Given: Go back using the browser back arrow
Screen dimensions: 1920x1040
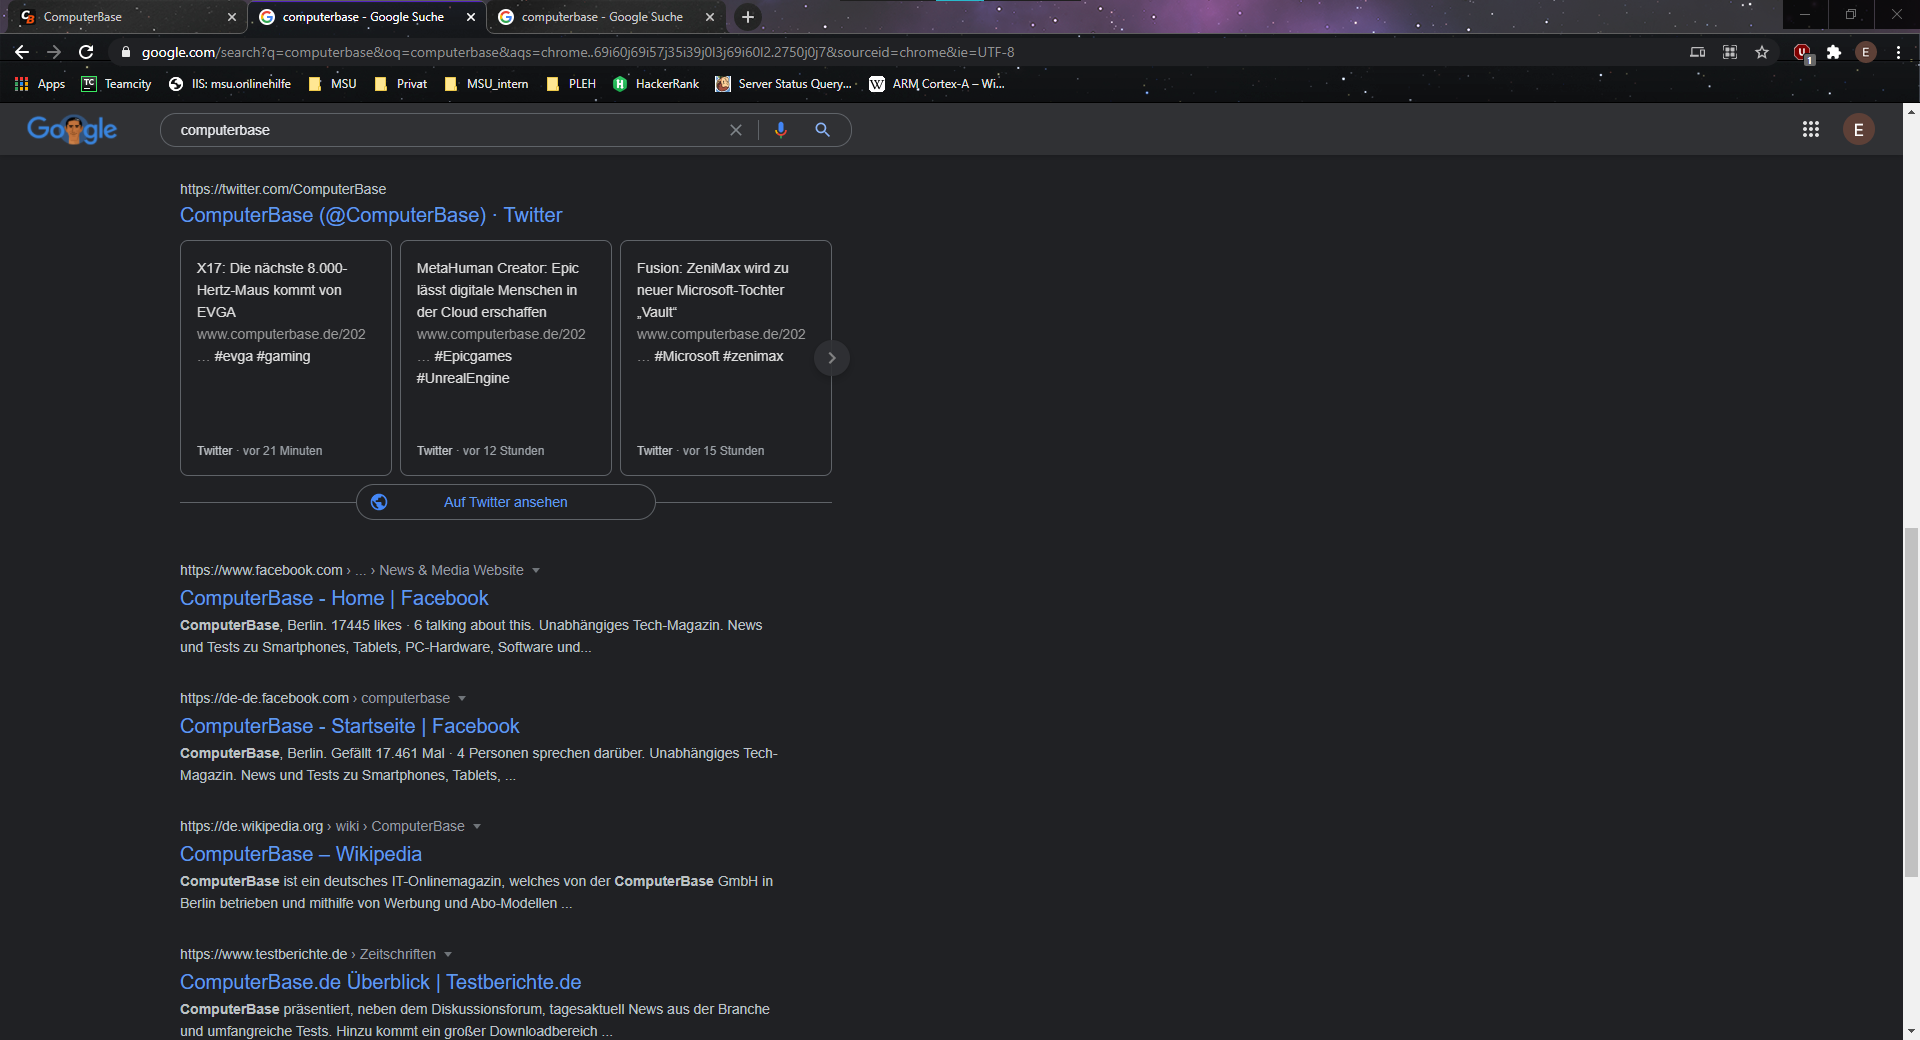Looking at the screenshot, I should point(22,52).
